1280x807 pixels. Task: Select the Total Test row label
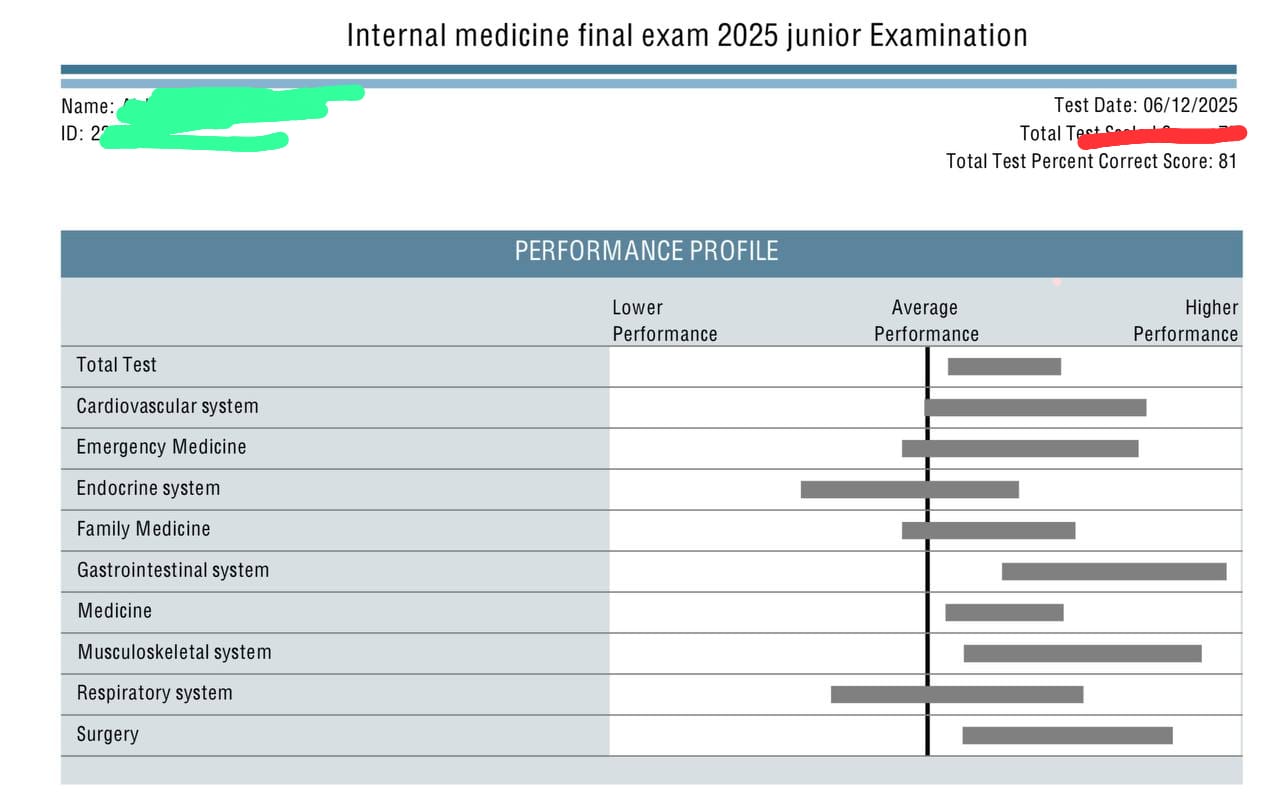click(x=117, y=365)
